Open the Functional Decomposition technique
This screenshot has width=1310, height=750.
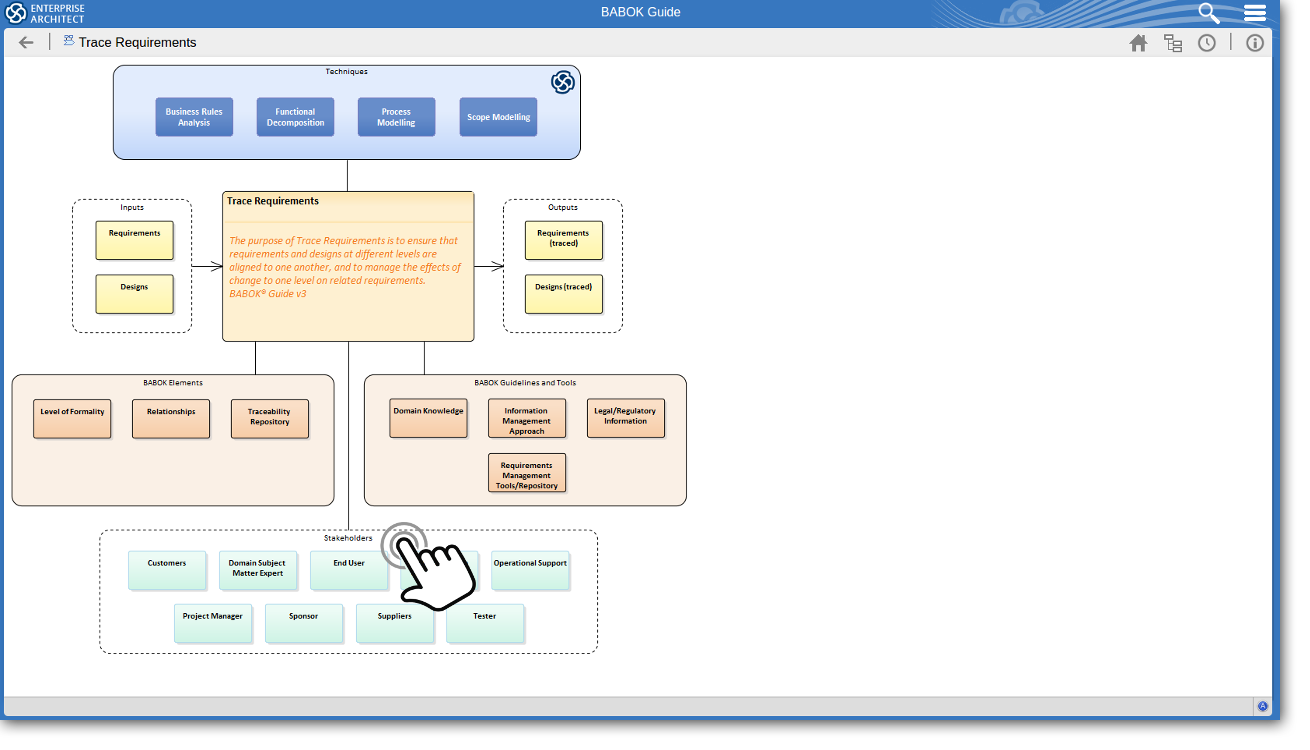point(295,117)
